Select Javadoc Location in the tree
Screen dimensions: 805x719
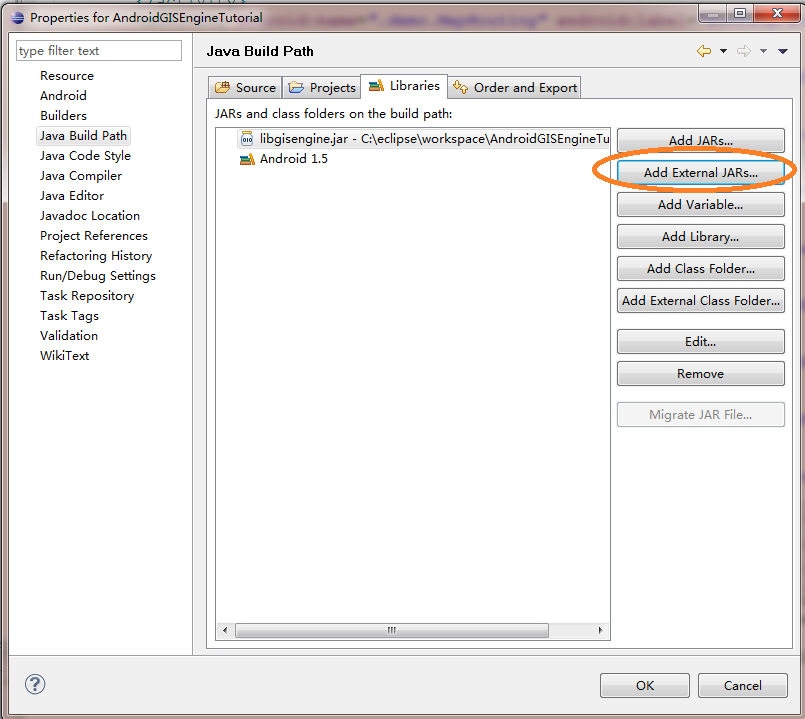pyautogui.click(x=90, y=216)
